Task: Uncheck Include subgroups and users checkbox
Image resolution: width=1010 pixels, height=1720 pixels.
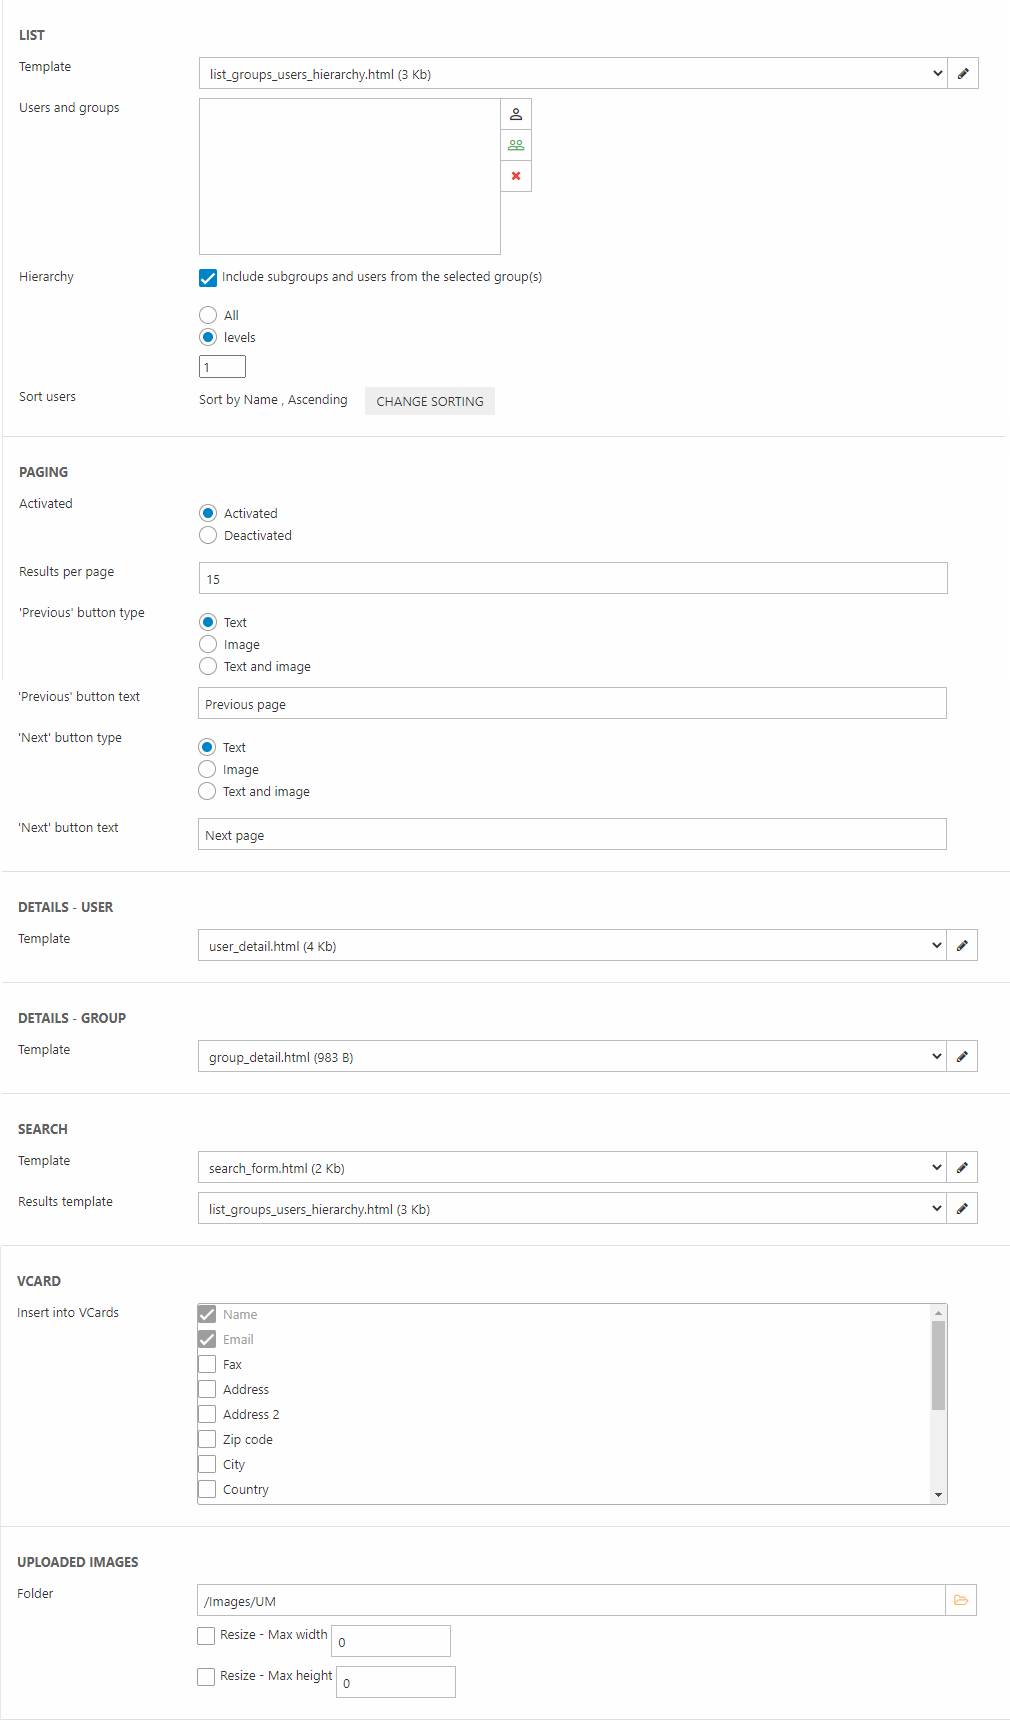Action: [208, 278]
